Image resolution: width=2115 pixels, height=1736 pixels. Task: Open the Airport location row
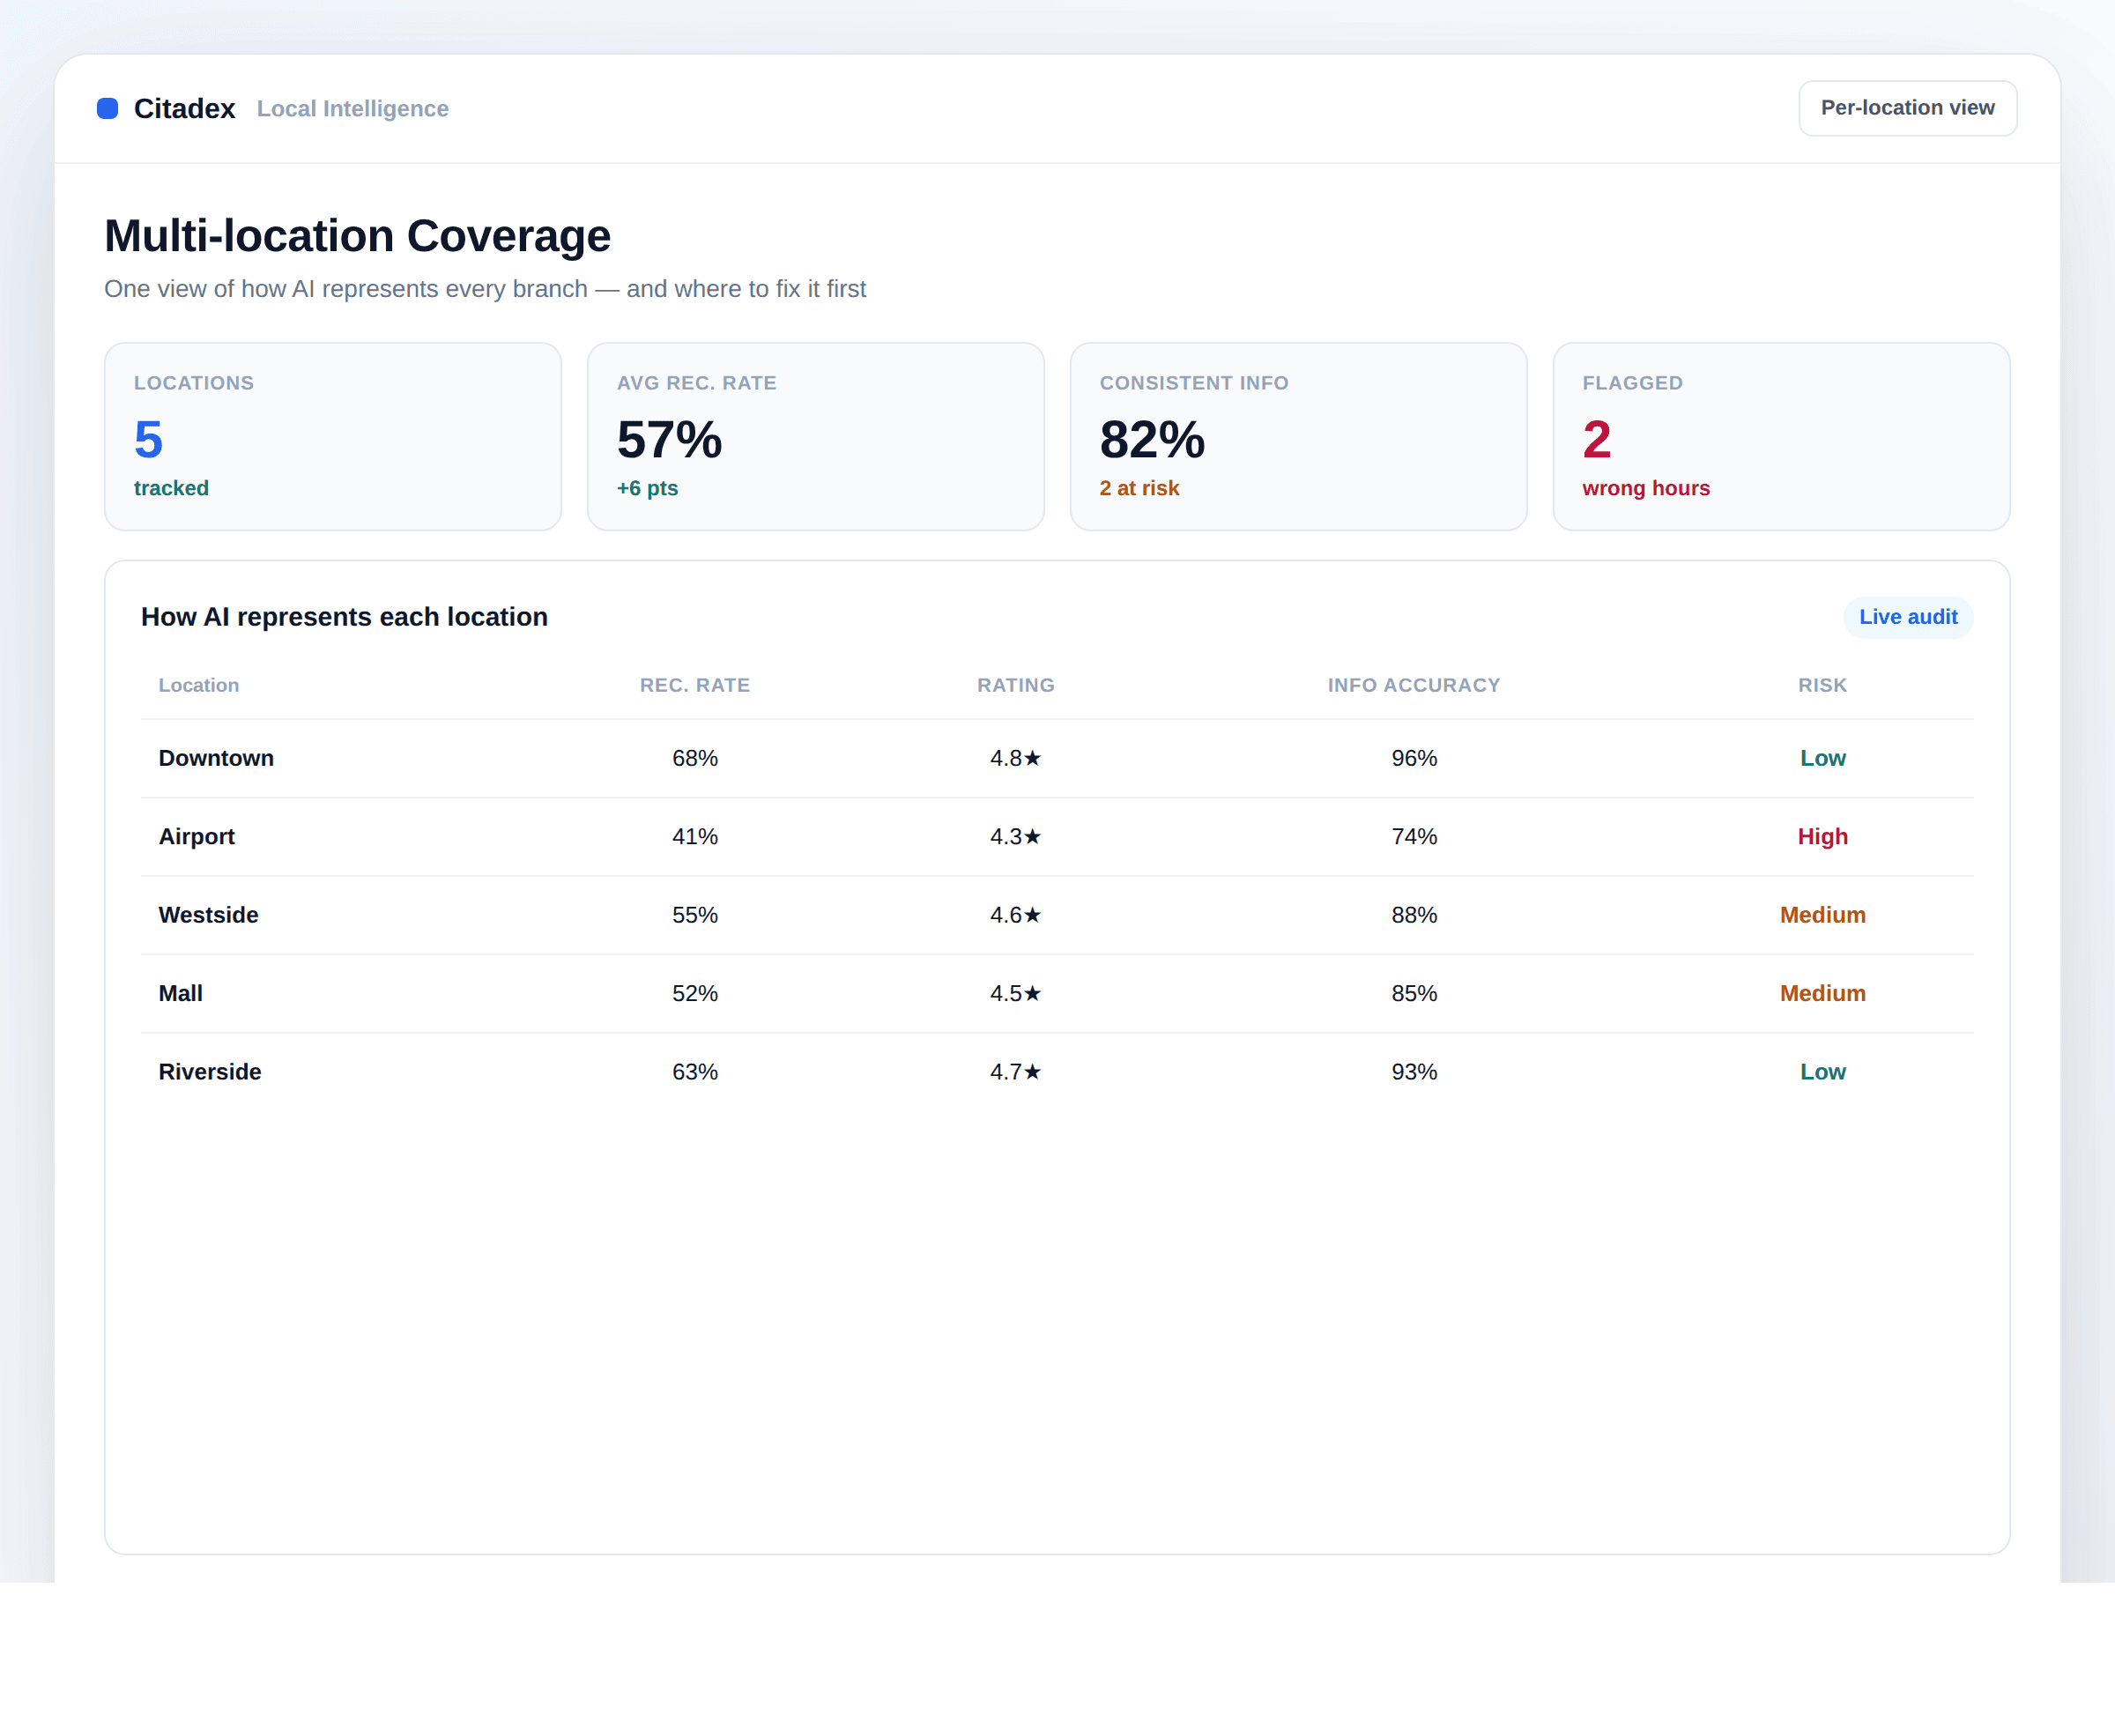click(x=1057, y=837)
